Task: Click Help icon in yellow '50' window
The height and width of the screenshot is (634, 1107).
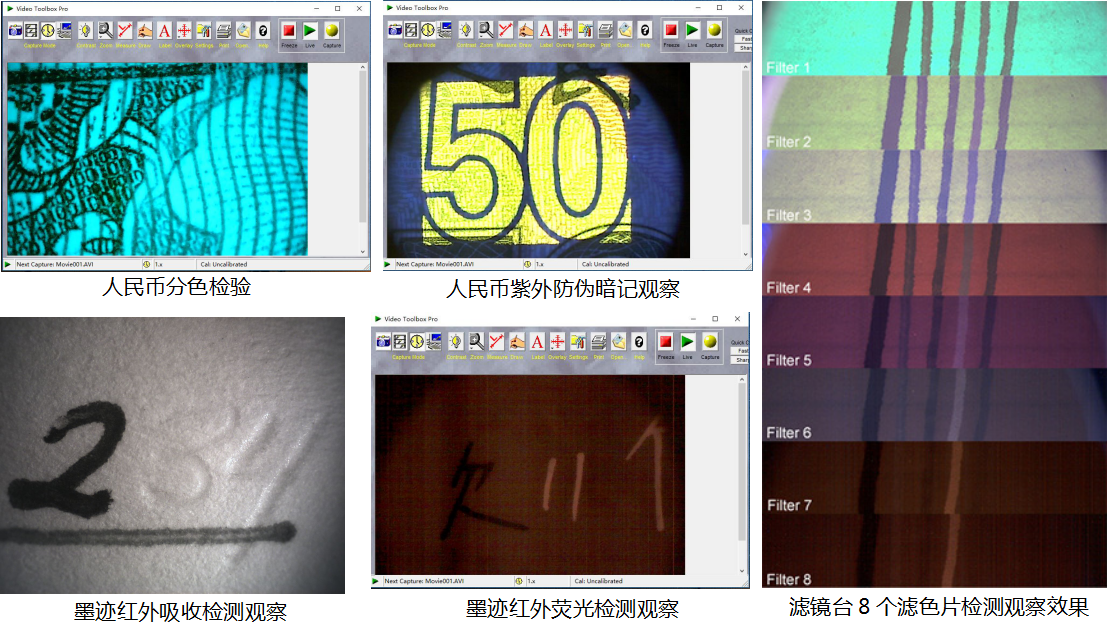Action: tap(645, 30)
